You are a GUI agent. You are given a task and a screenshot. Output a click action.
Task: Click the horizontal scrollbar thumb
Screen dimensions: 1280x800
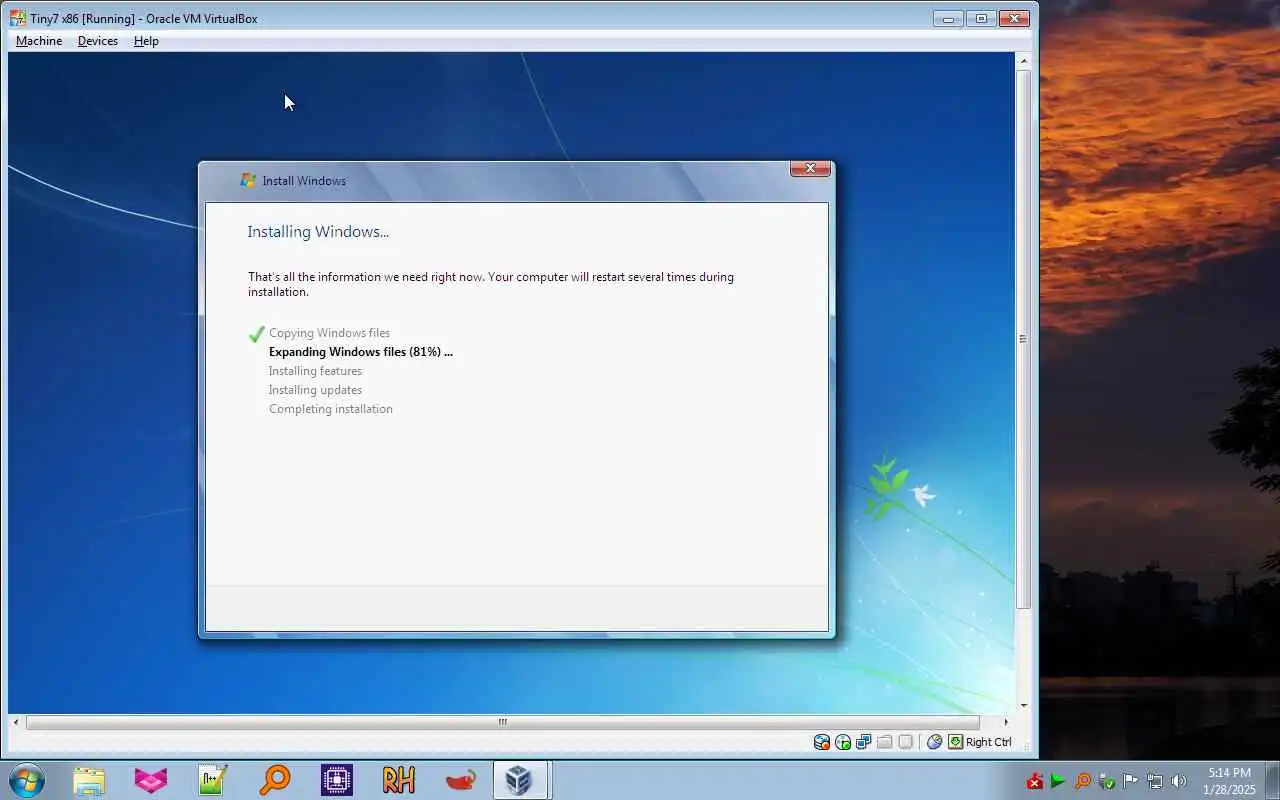click(x=502, y=722)
